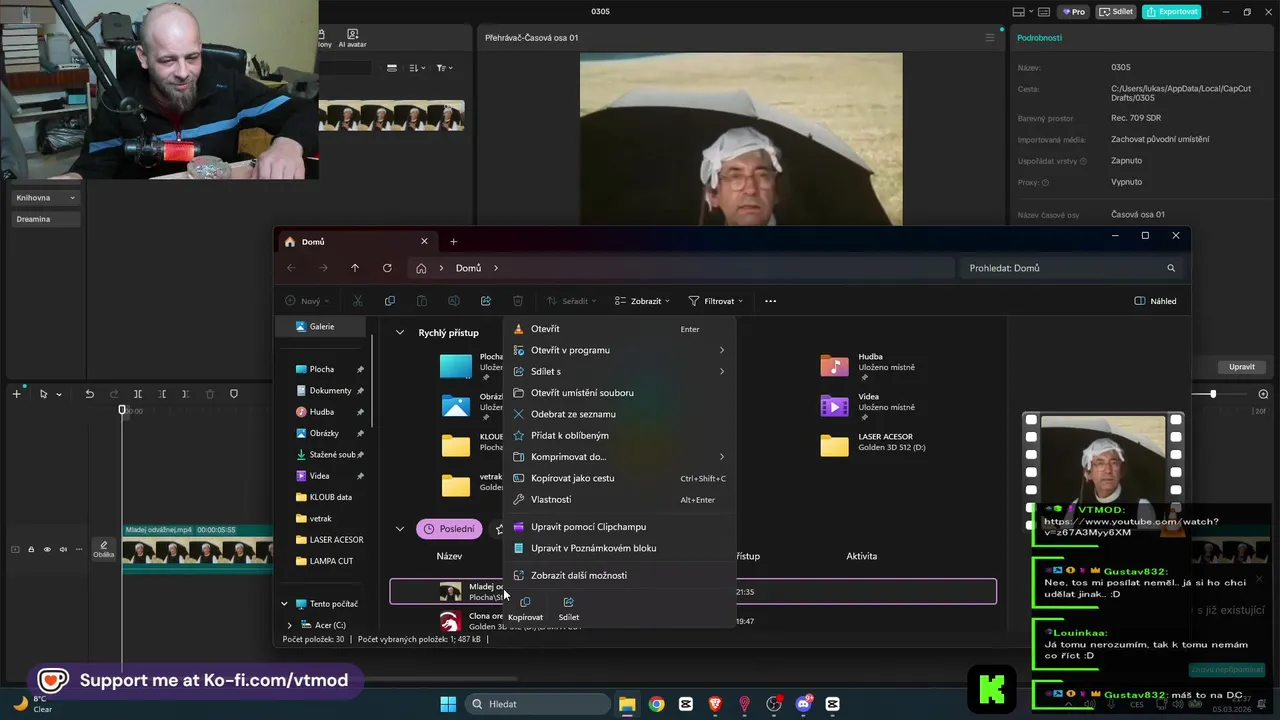Screen dimensions: 1280x720
Task: Expand the Acer (C:) tree node
Action: 290,625
